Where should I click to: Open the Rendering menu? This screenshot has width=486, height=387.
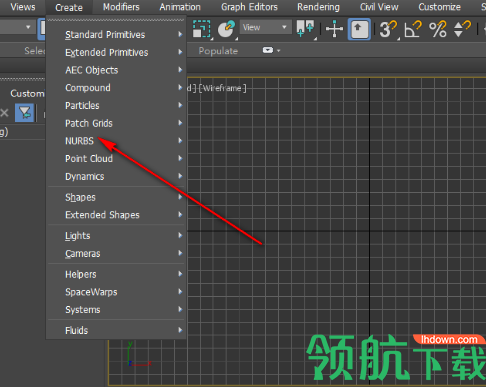318,7
